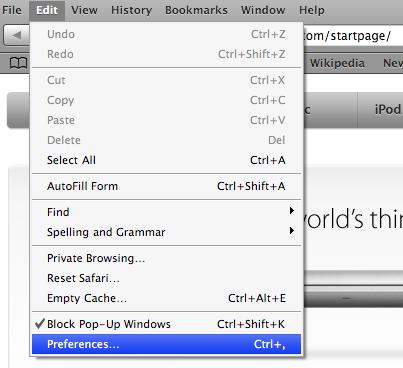Open Preferences… from Edit menu

pos(166,344)
